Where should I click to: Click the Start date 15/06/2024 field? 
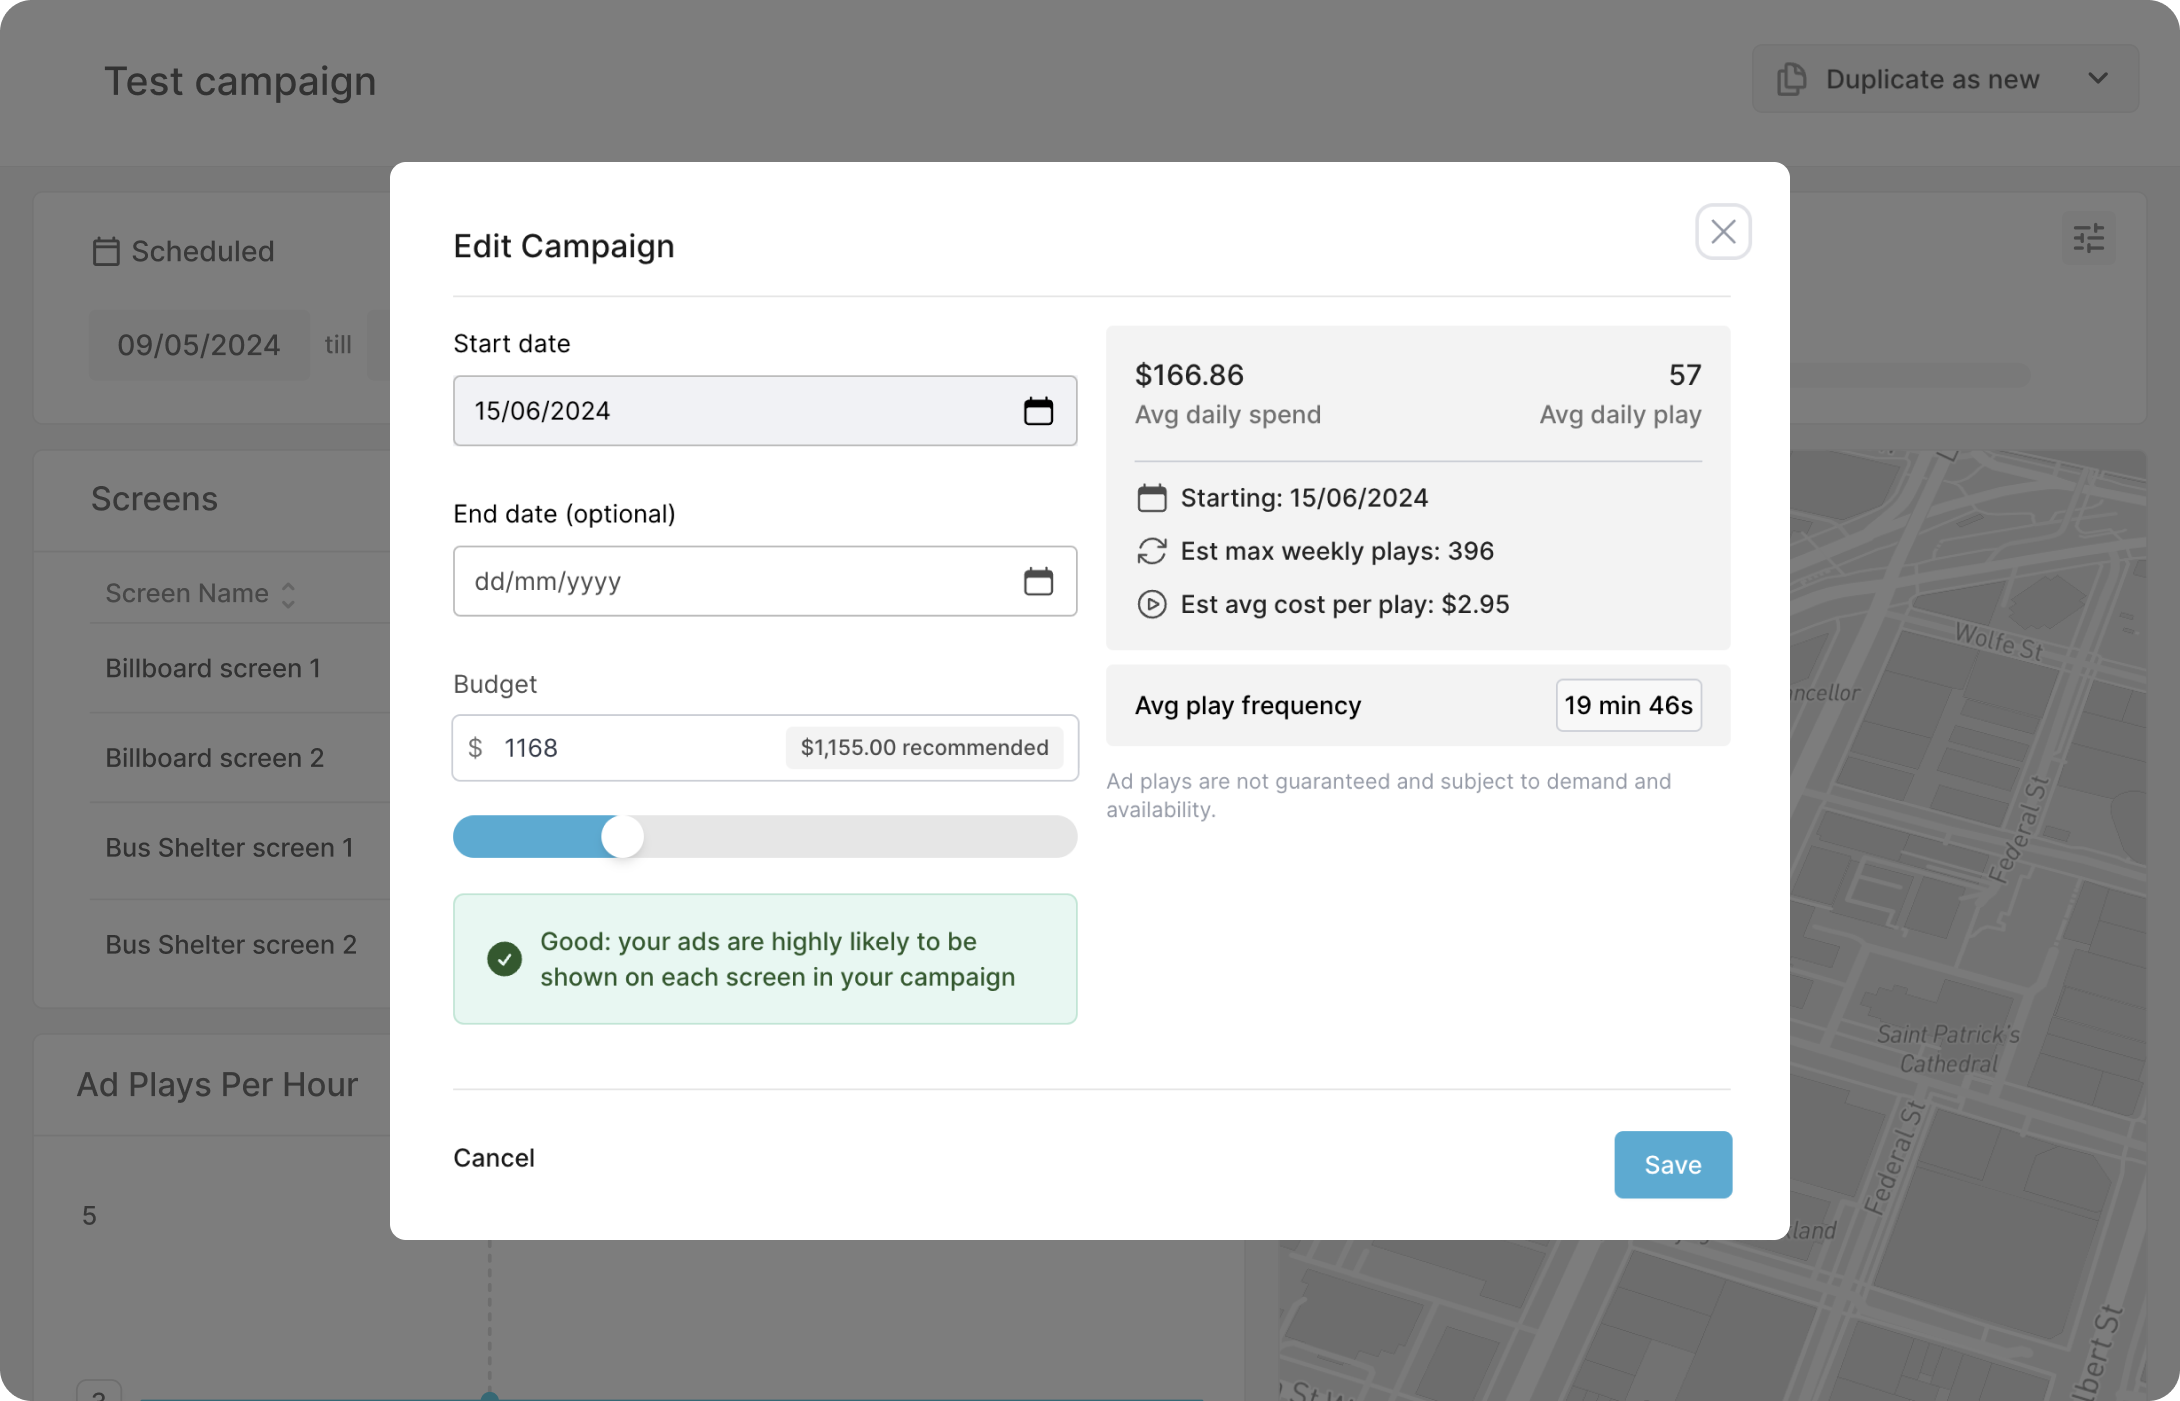(700, 411)
